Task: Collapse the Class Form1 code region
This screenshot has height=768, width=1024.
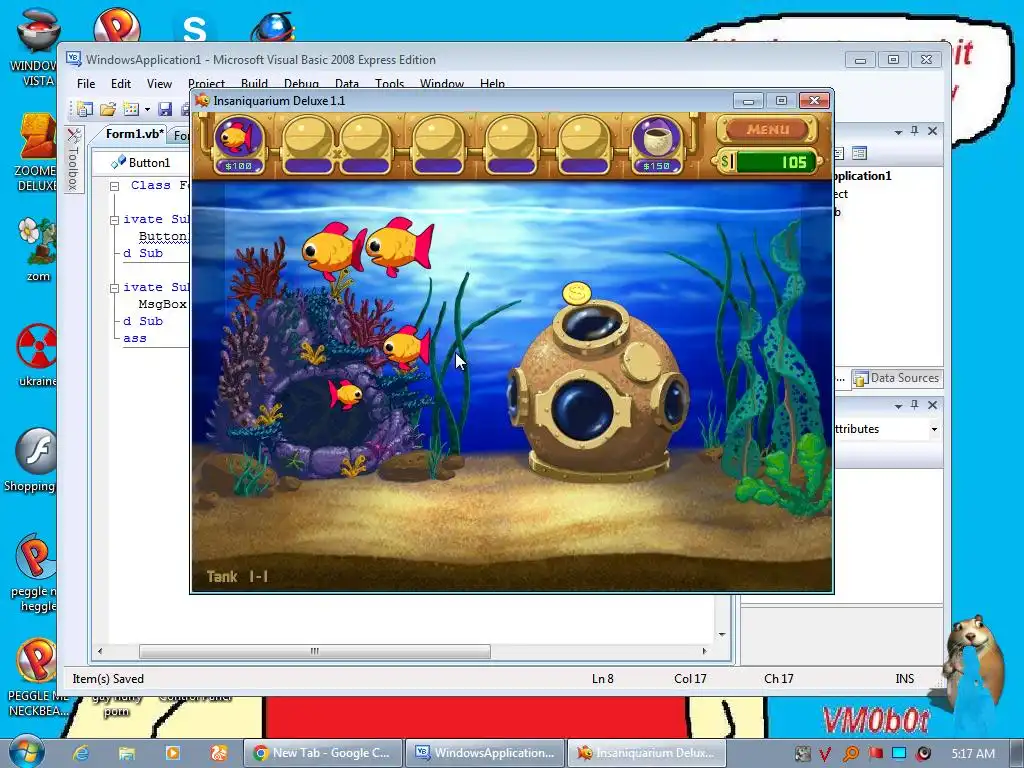Action: 114,186
